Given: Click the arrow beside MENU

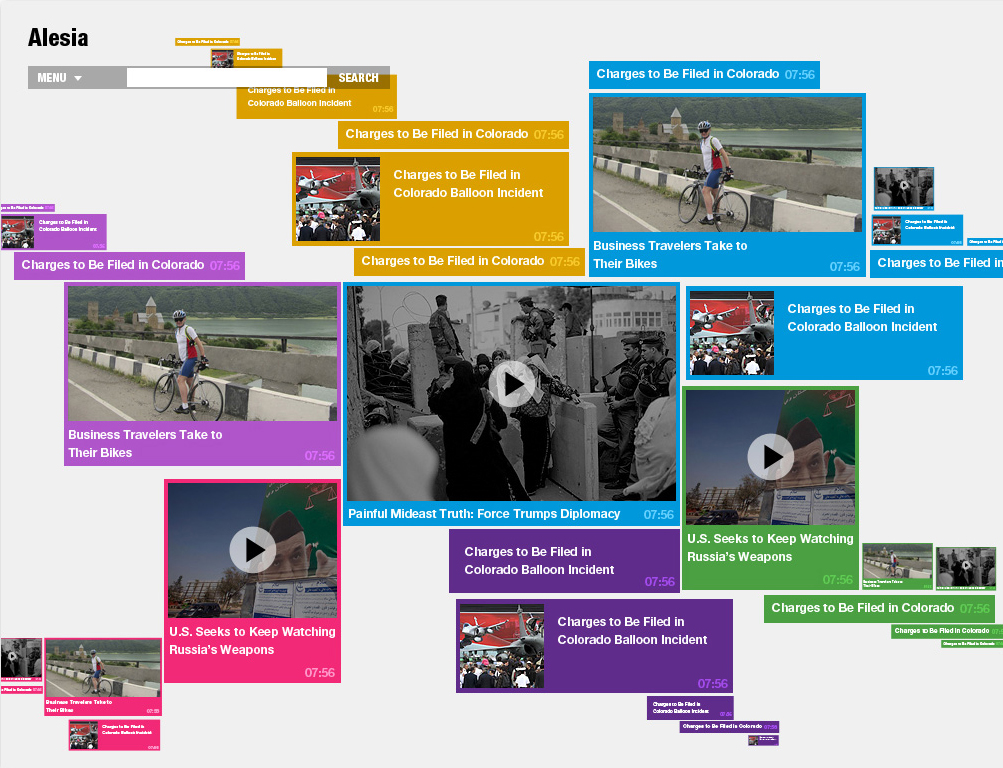Looking at the screenshot, I should (78, 78).
